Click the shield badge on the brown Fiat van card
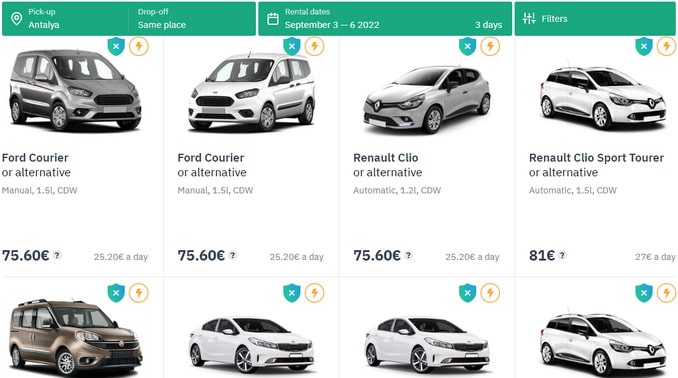The width and height of the screenshot is (678, 378). pyautogui.click(x=116, y=293)
